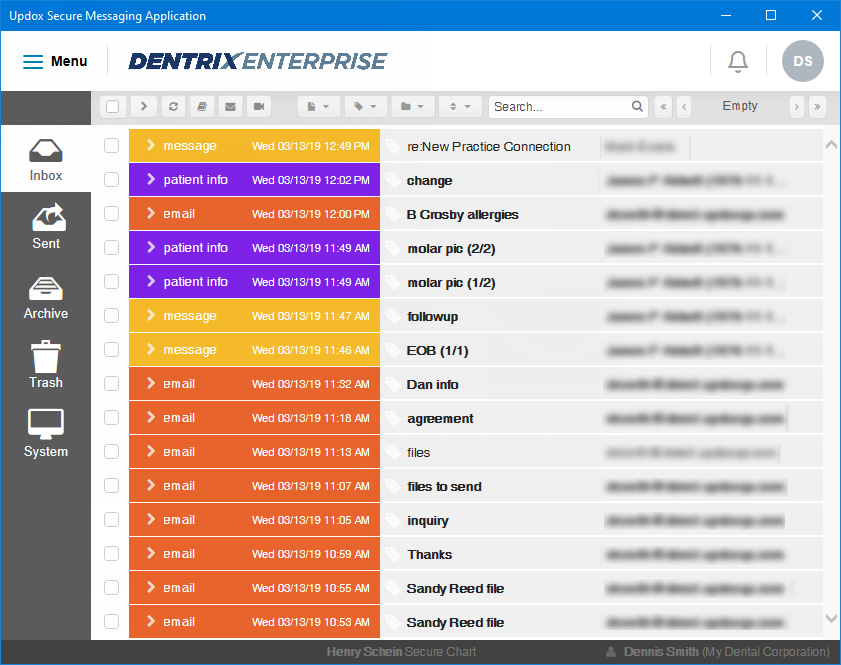This screenshot has height=665, width=841.
Task: Show the System folder
Action: coord(46,433)
